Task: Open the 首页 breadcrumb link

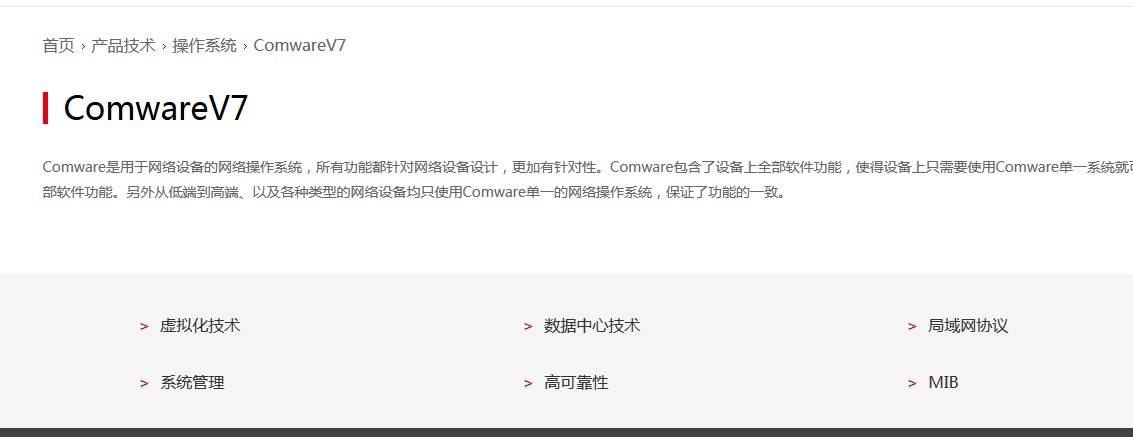Action: pyautogui.click(x=59, y=46)
